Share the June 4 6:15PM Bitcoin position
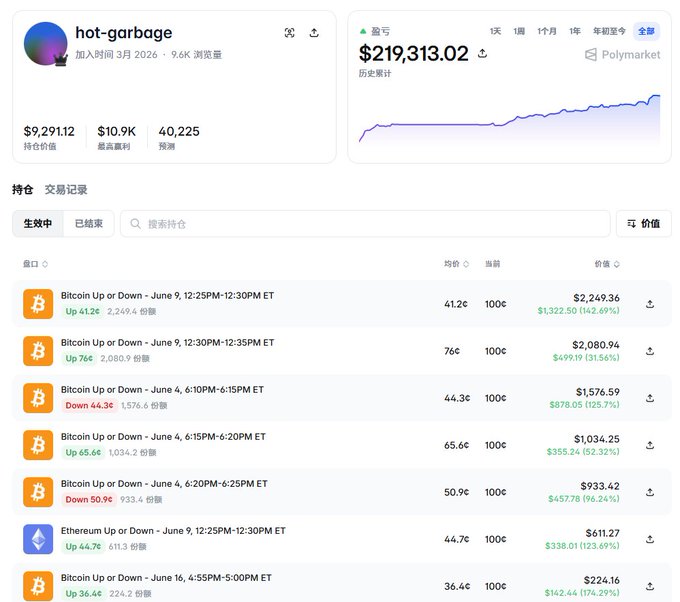680x602 pixels. pos(650,445)
